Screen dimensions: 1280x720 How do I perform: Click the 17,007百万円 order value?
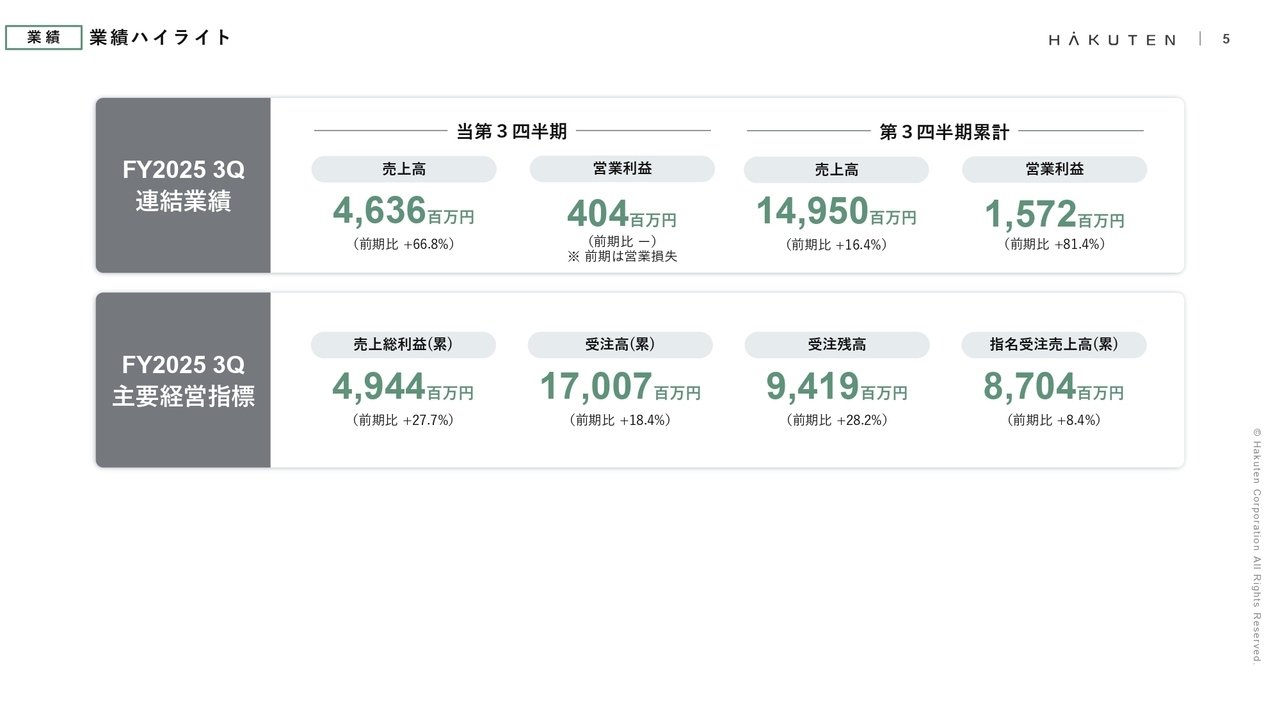620,387
